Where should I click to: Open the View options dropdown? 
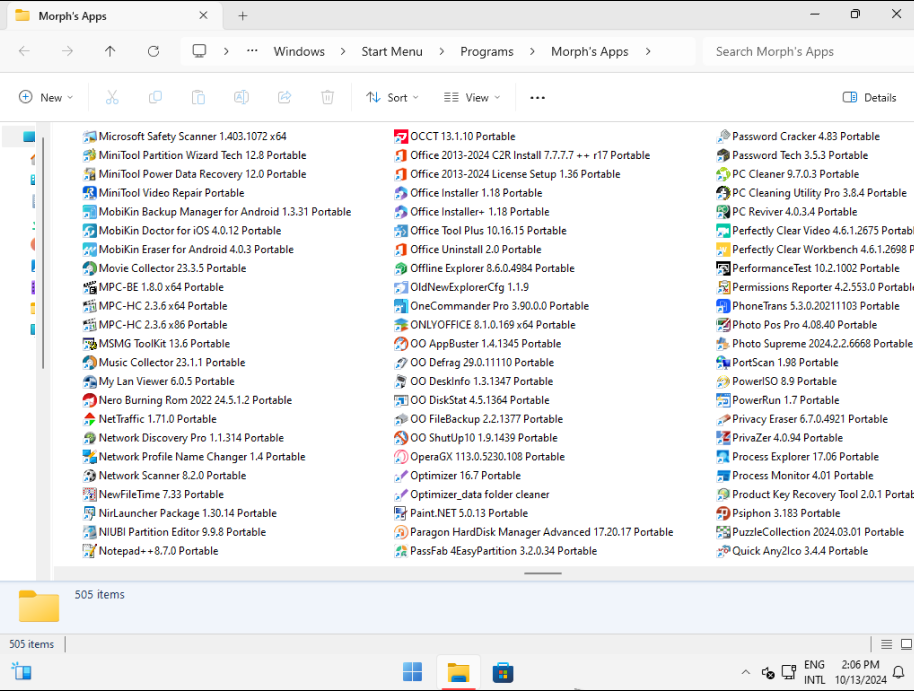click(x=472, y=97)
